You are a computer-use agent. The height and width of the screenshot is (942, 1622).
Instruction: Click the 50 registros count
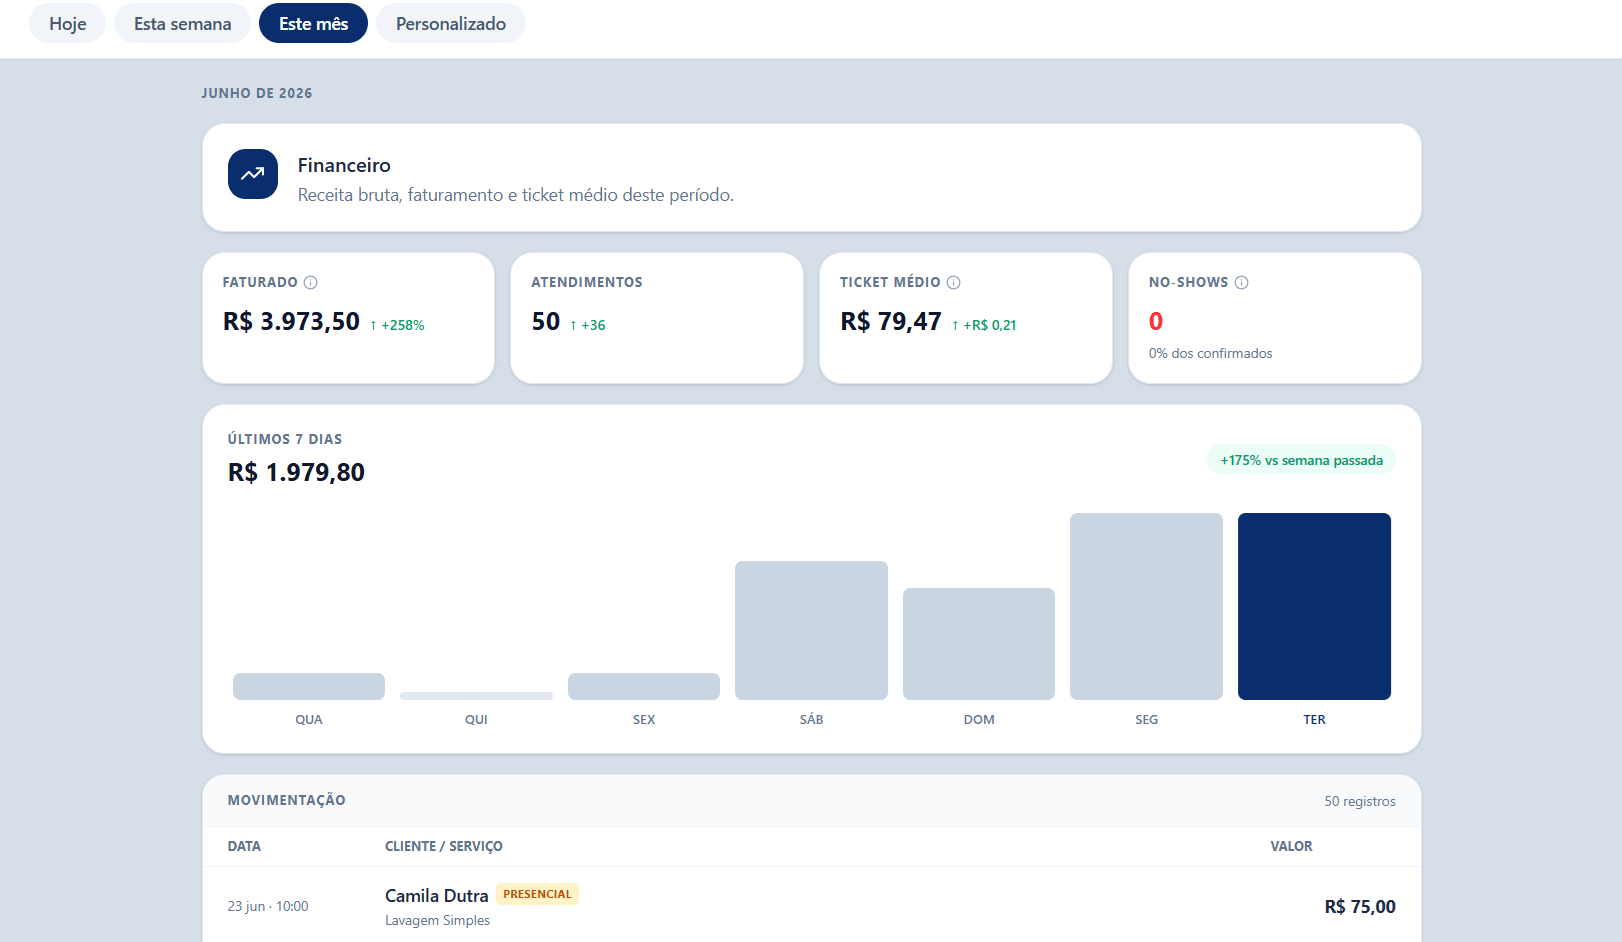[1360, 801]
